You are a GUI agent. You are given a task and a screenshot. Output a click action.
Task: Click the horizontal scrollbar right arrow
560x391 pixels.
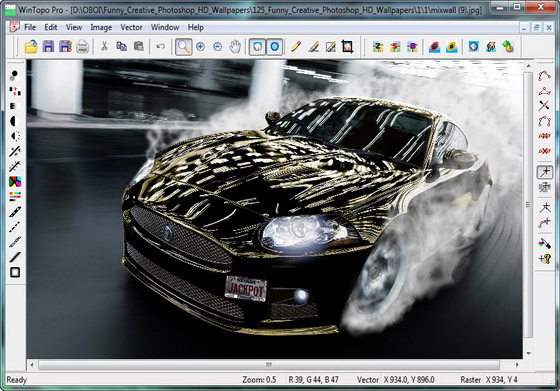[517, 365]
